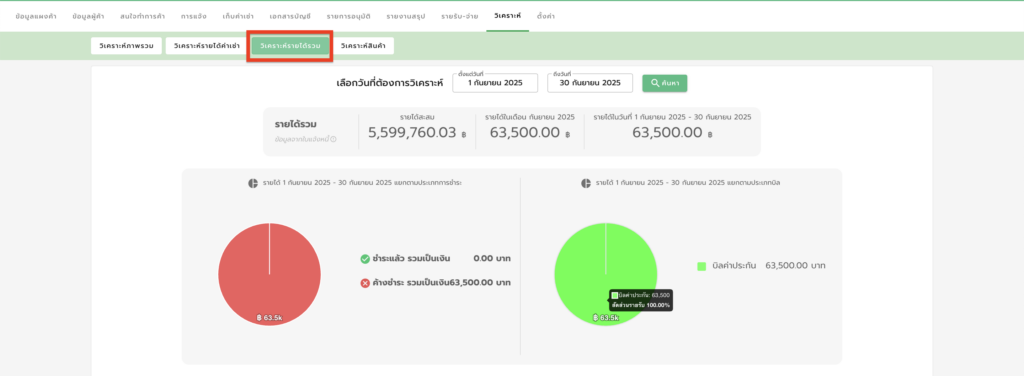Go to รายการอนุมัติ menu
Screen dimensions: 1024x376
pos(348,16)
